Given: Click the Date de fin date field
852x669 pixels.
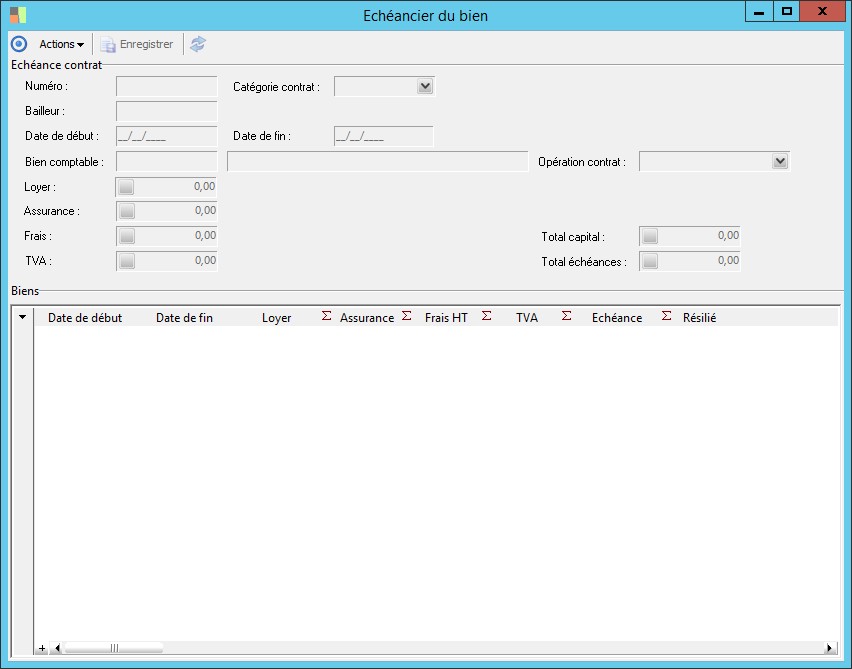Looking at the screenshot, I should (x=383, y=137).
